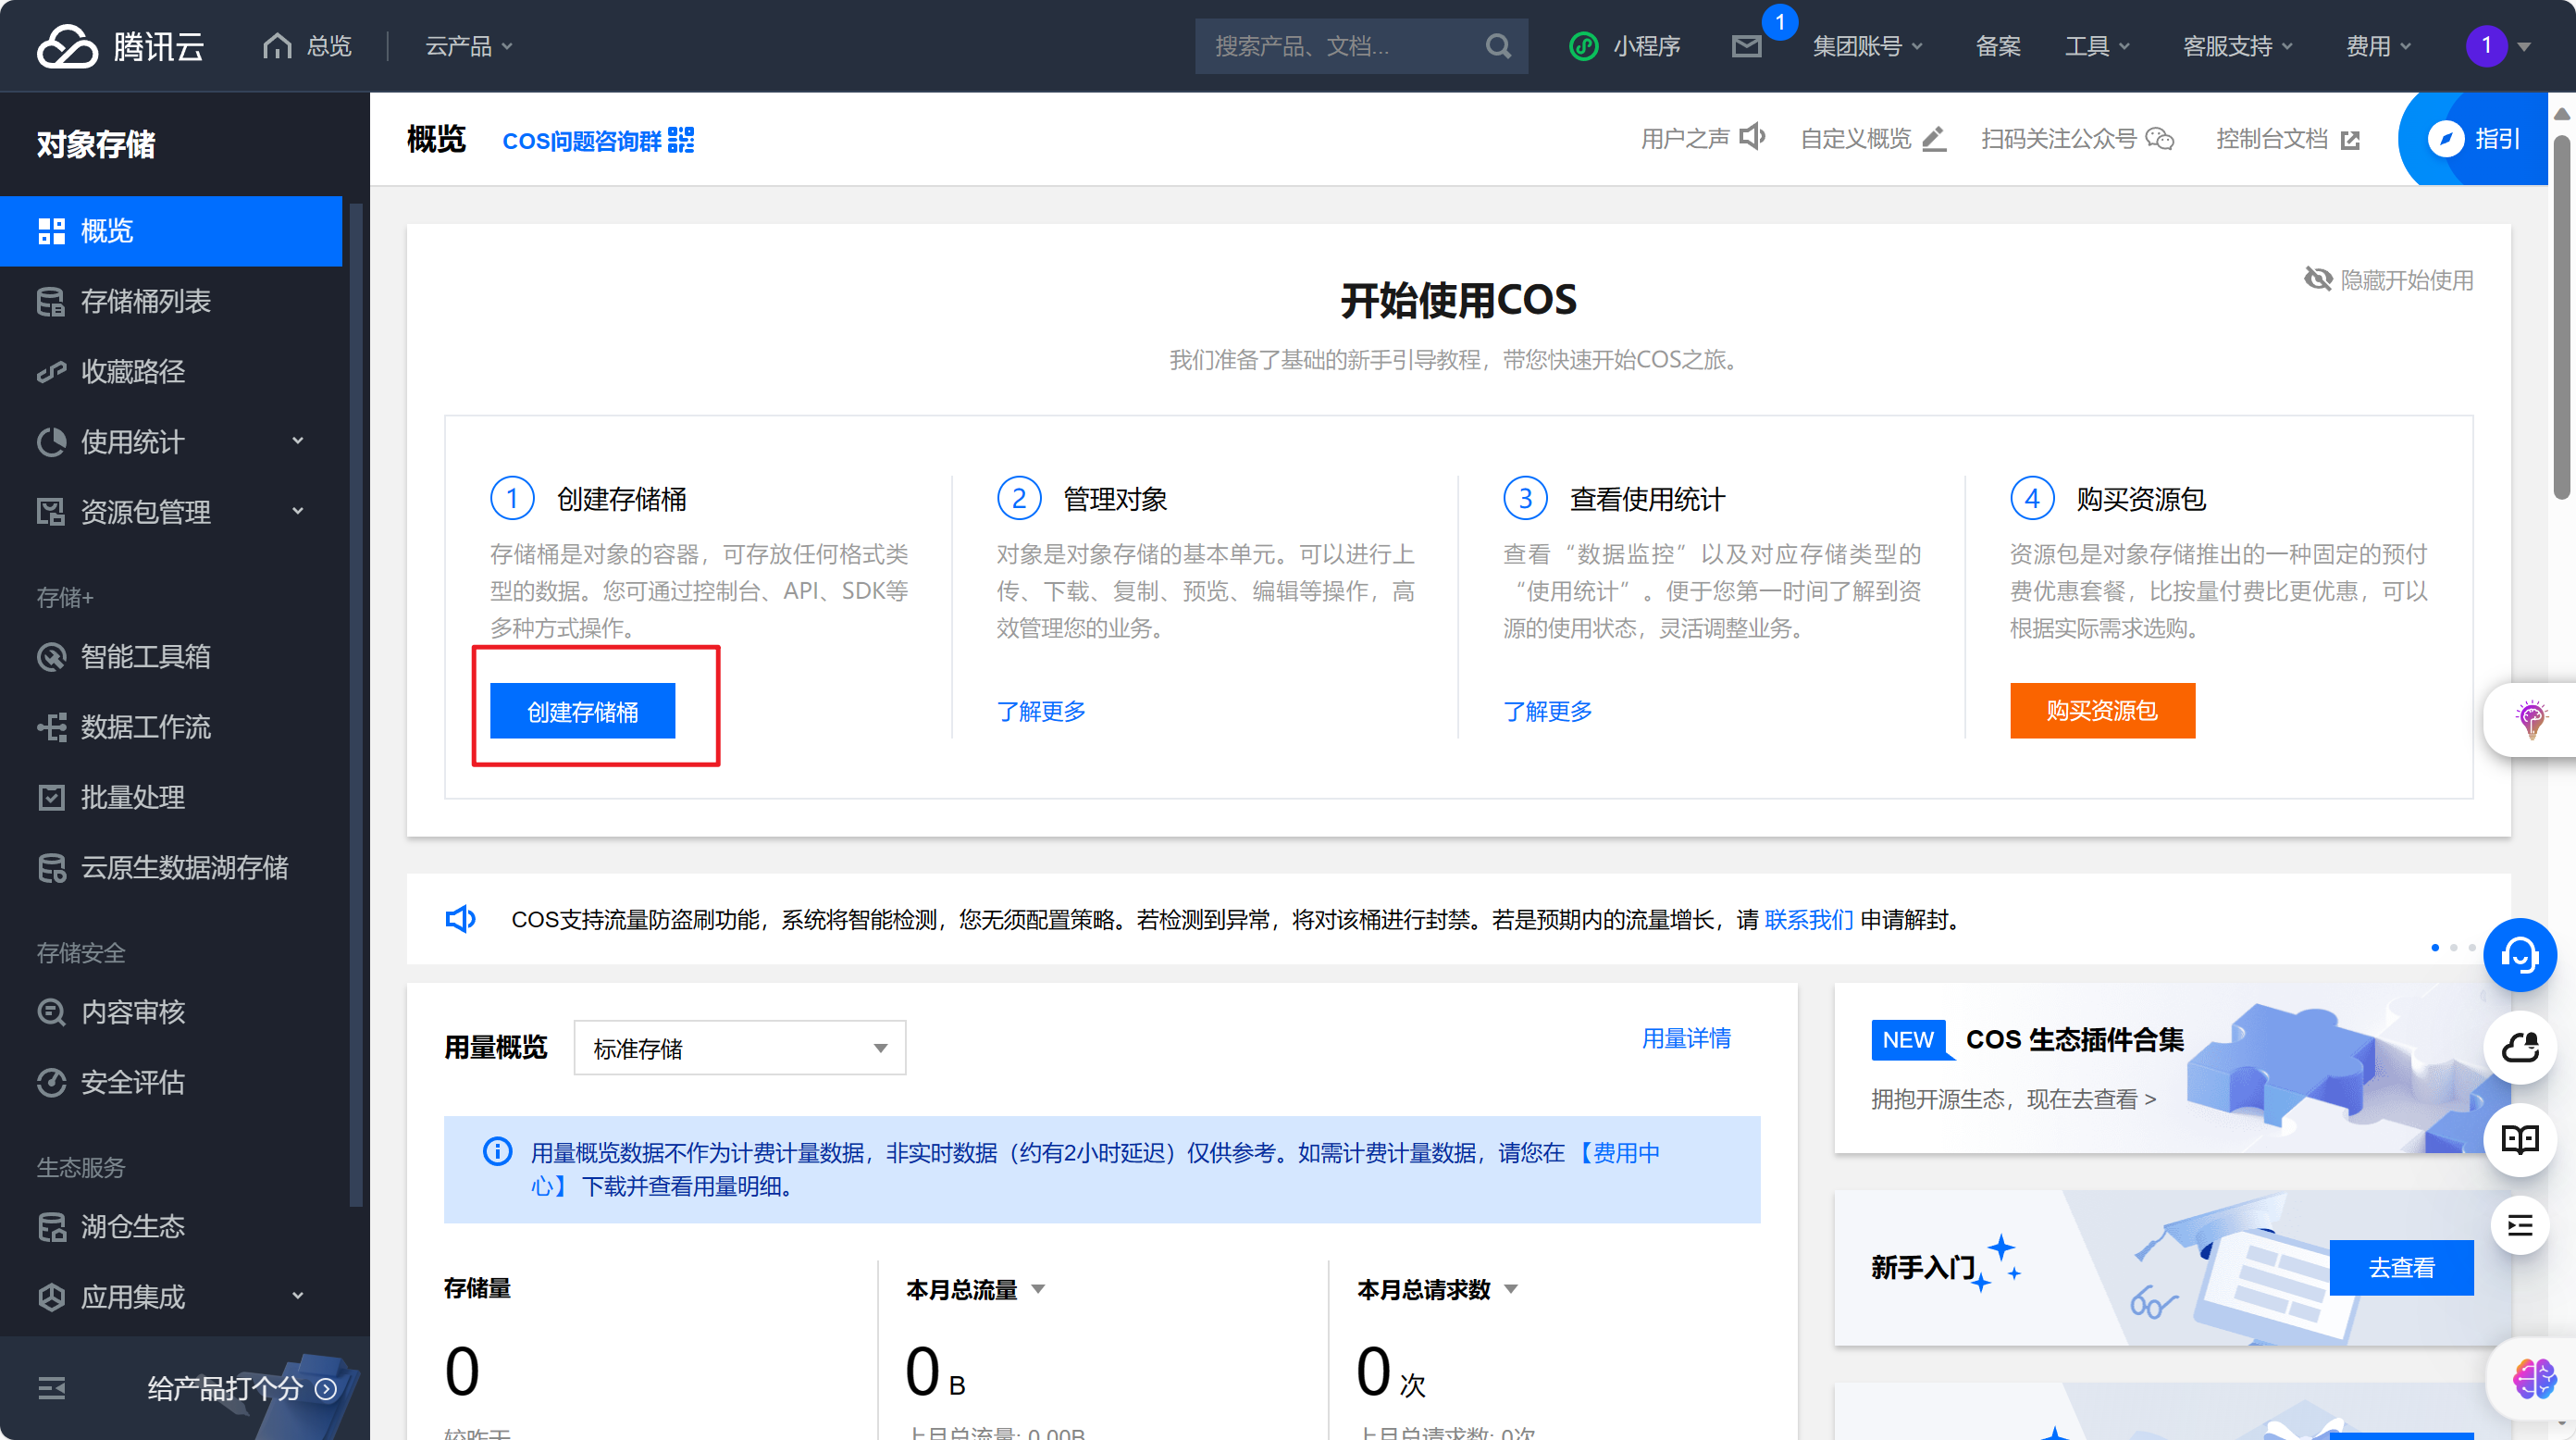
Task: Open the COS QR code consultation group icon
Action: [x=681, y=140]
